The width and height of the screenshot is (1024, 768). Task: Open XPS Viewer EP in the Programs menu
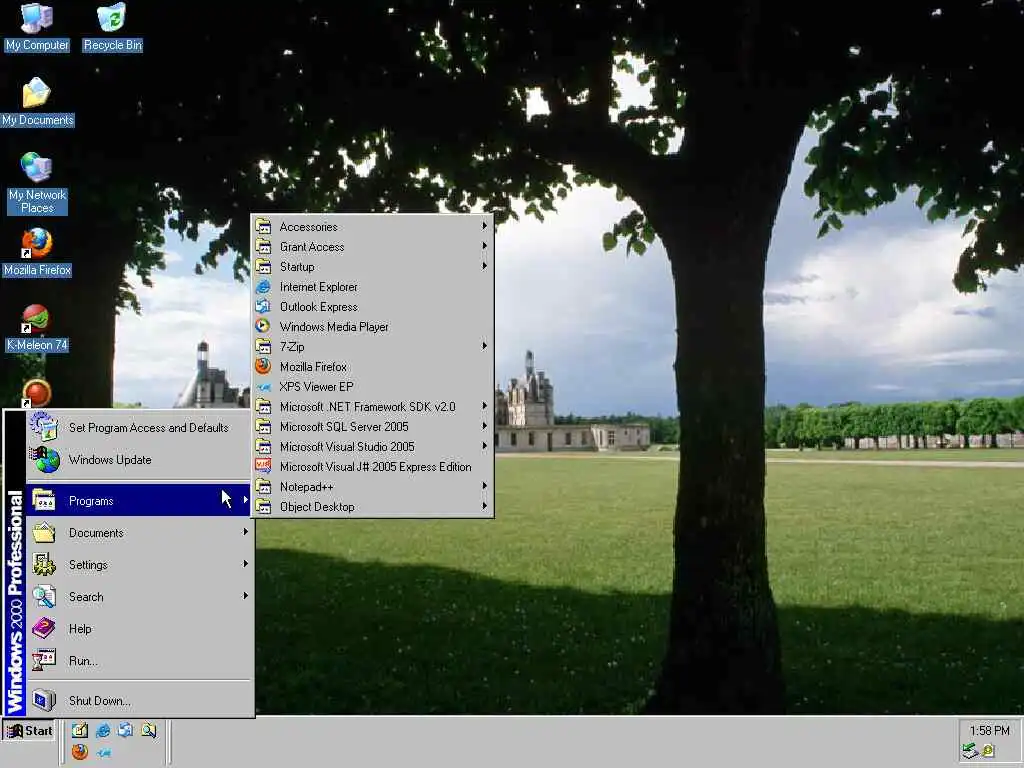click(372, 387)
